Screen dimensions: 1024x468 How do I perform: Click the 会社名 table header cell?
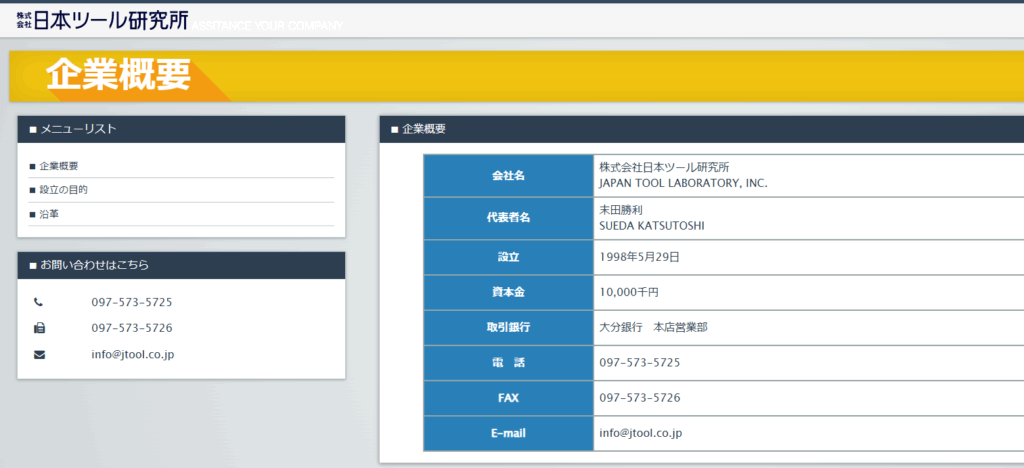coord(508,176)
